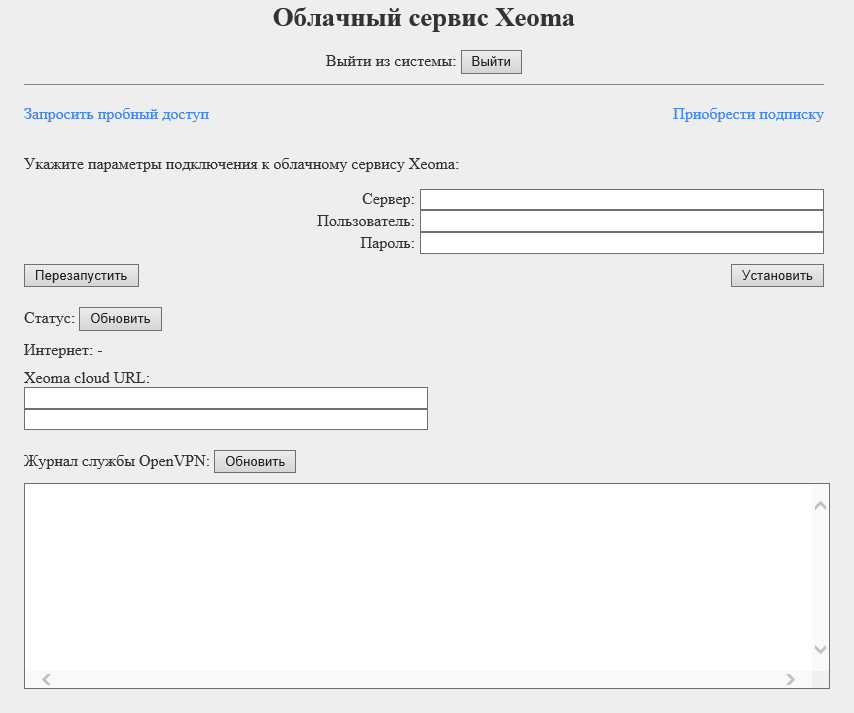
Task: Open the Запросить пробный доступ link
Action: [117, 114]
